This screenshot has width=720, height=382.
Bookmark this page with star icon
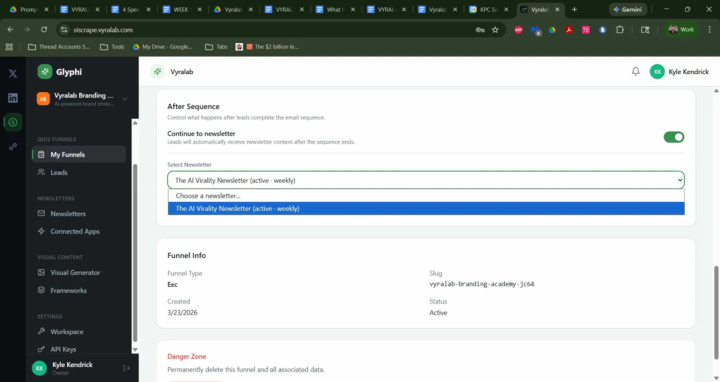495,30
